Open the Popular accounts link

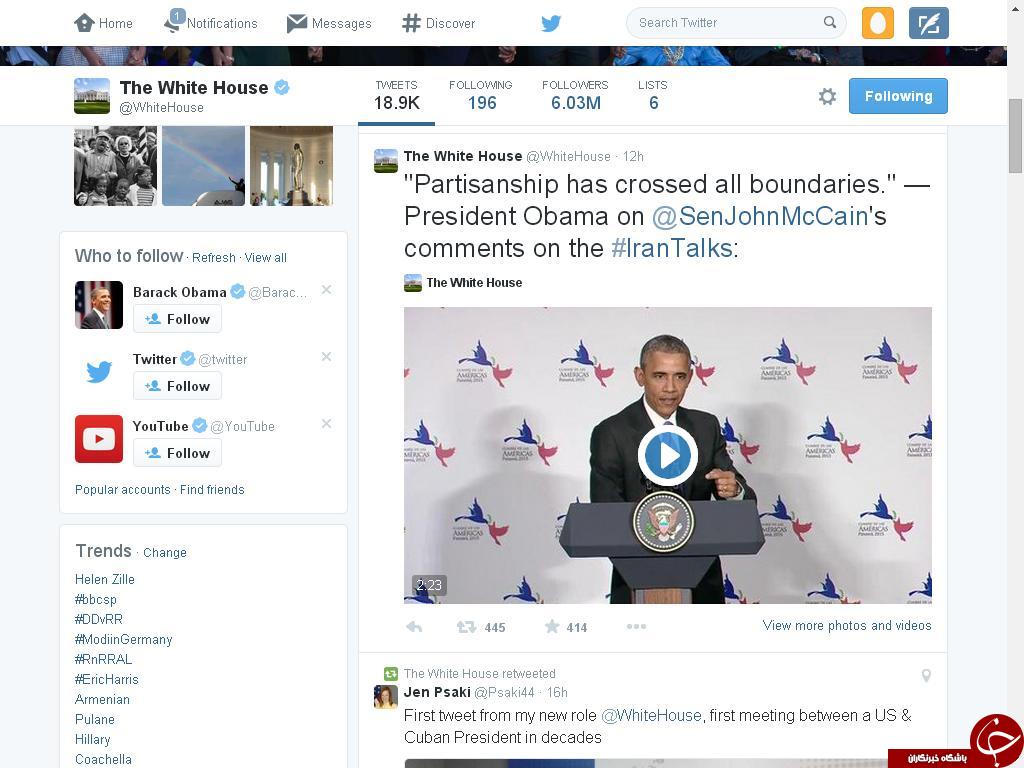click(122, 490)
